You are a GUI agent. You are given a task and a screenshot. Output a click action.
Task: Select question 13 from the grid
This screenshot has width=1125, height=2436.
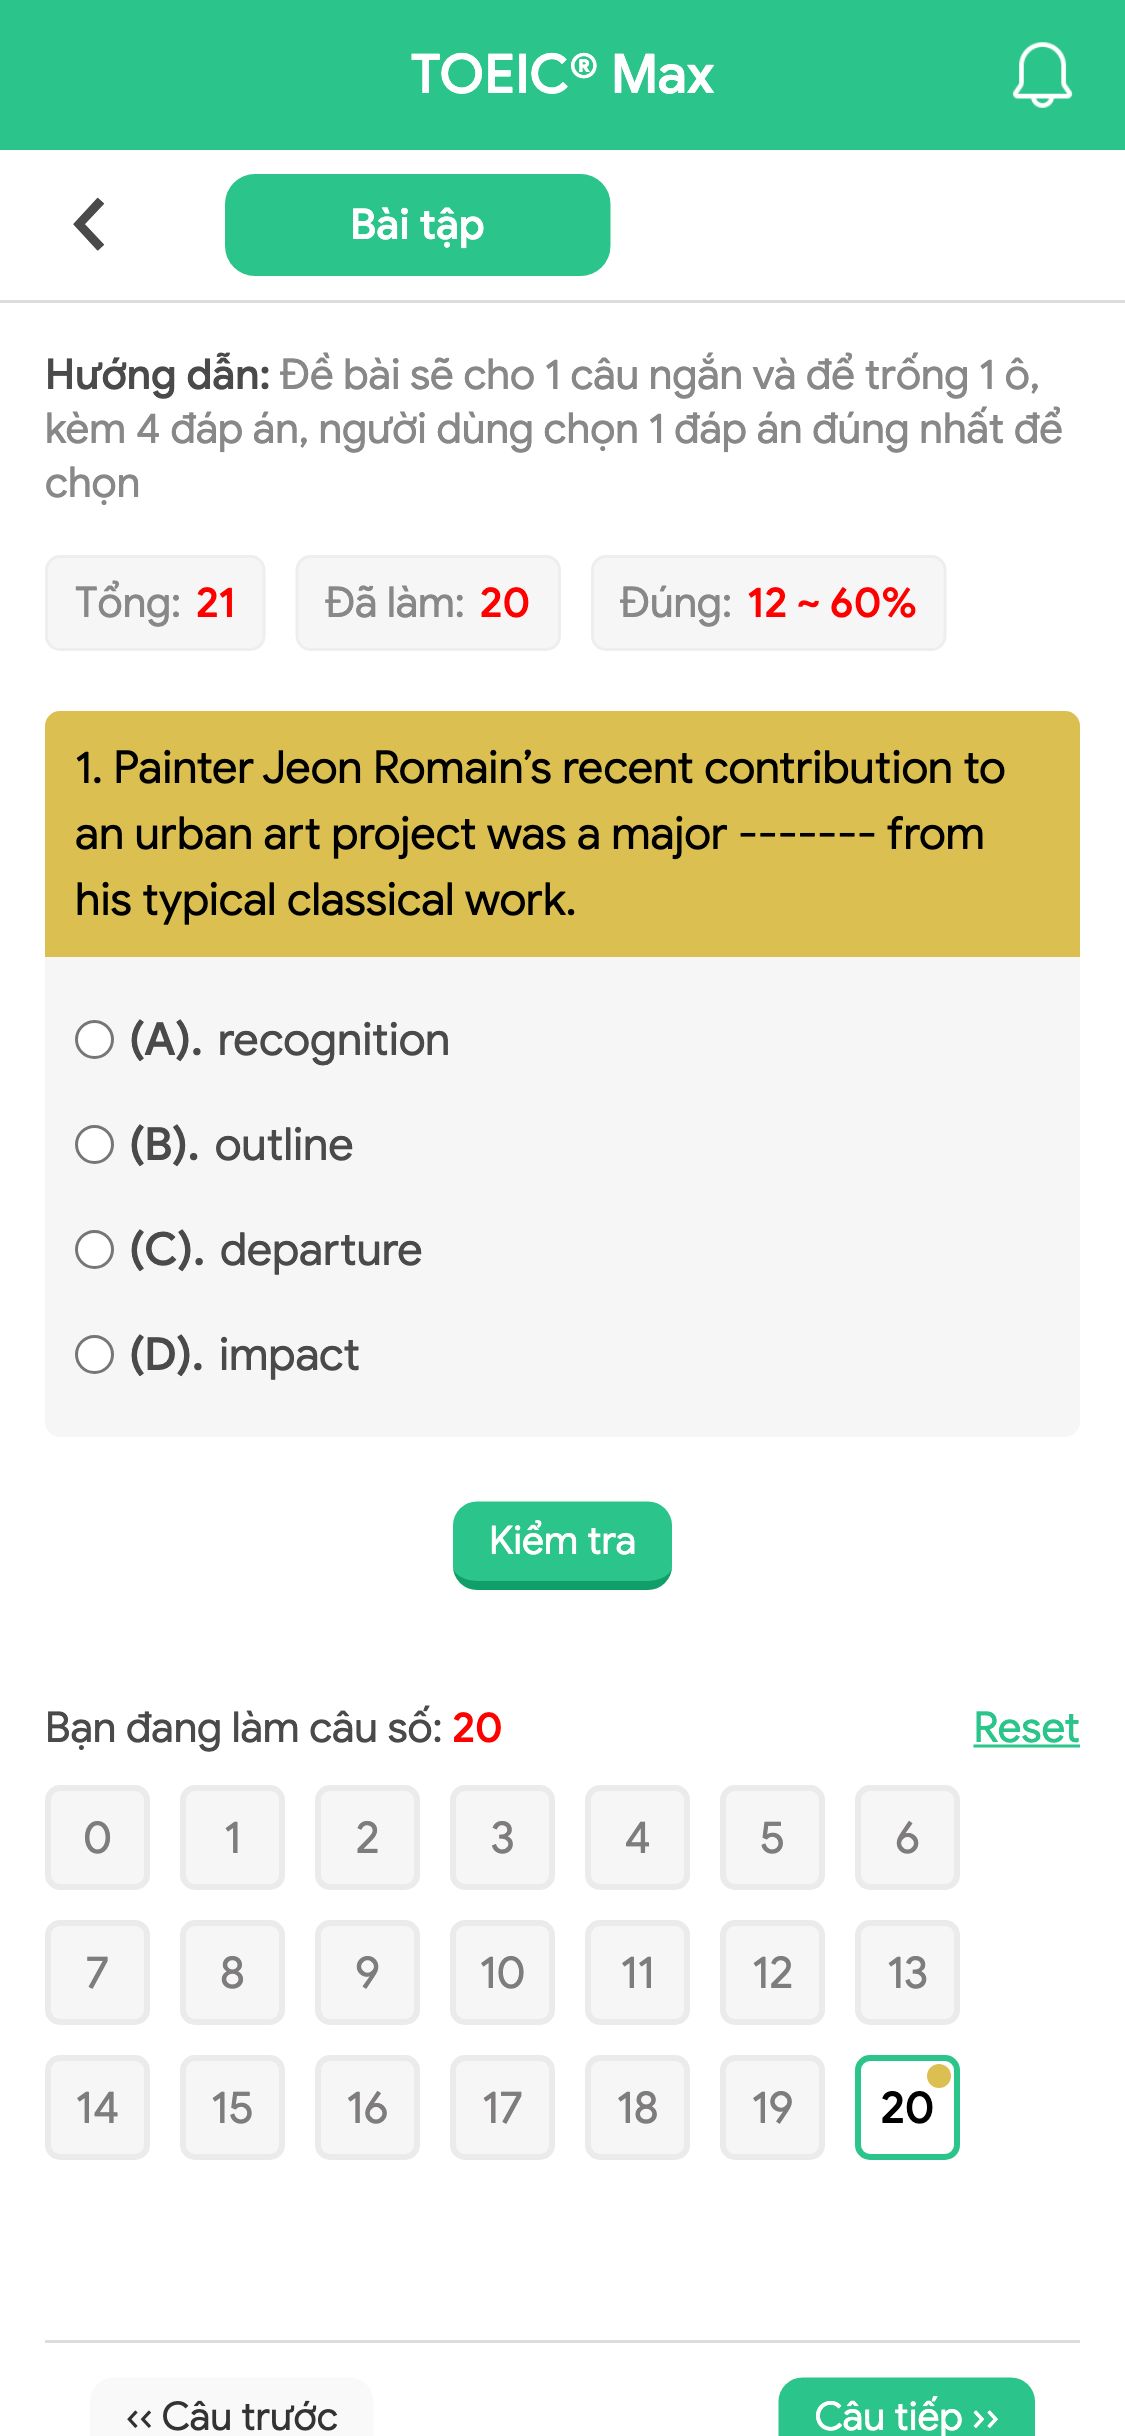(x=907, y=1973)
